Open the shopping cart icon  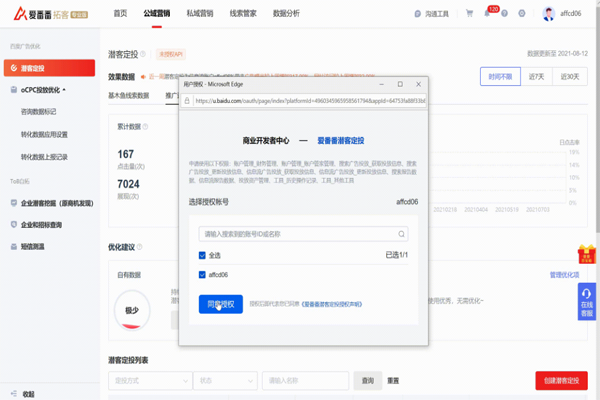(469, 13)
